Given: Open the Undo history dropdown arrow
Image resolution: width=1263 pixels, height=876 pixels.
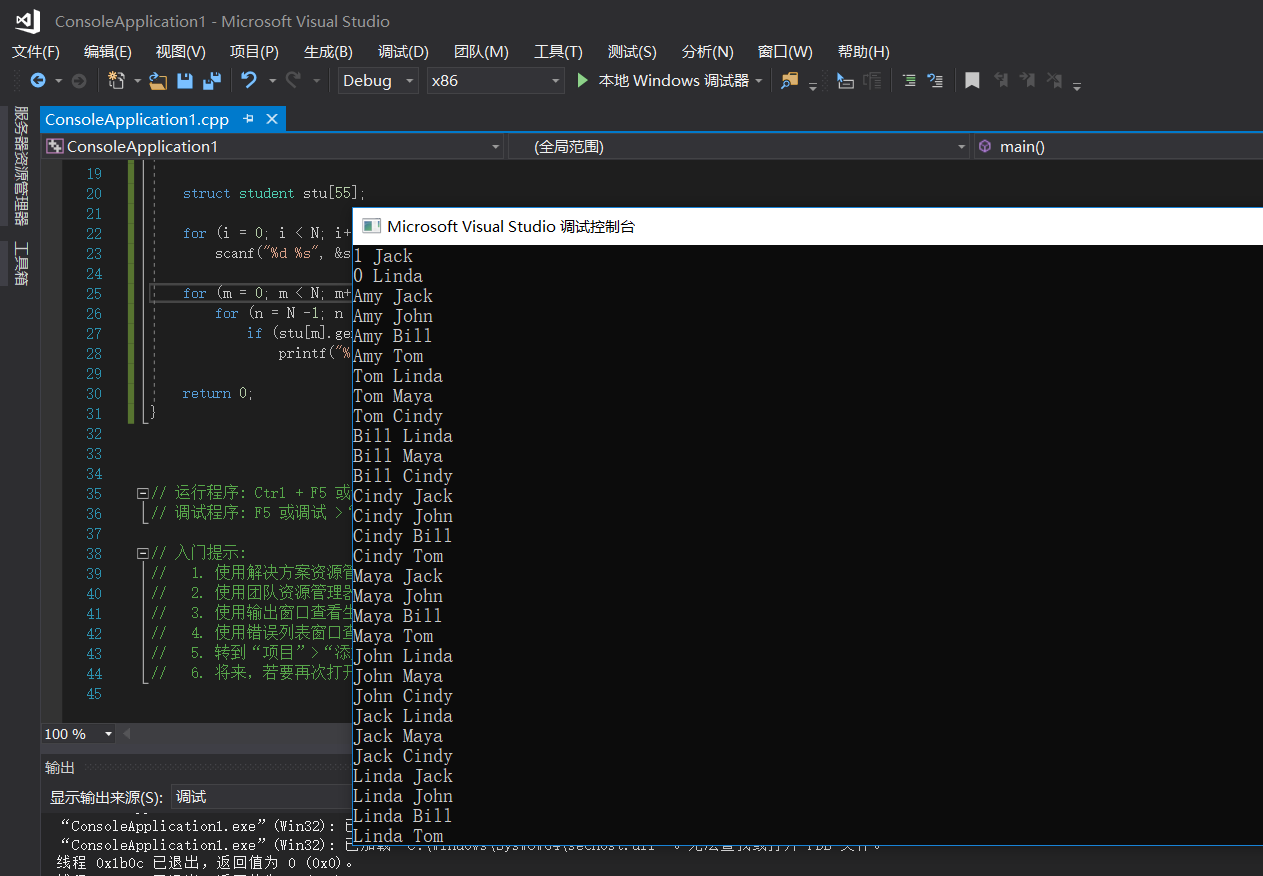Looking at the screenshot, I should [x=271, y=81].
